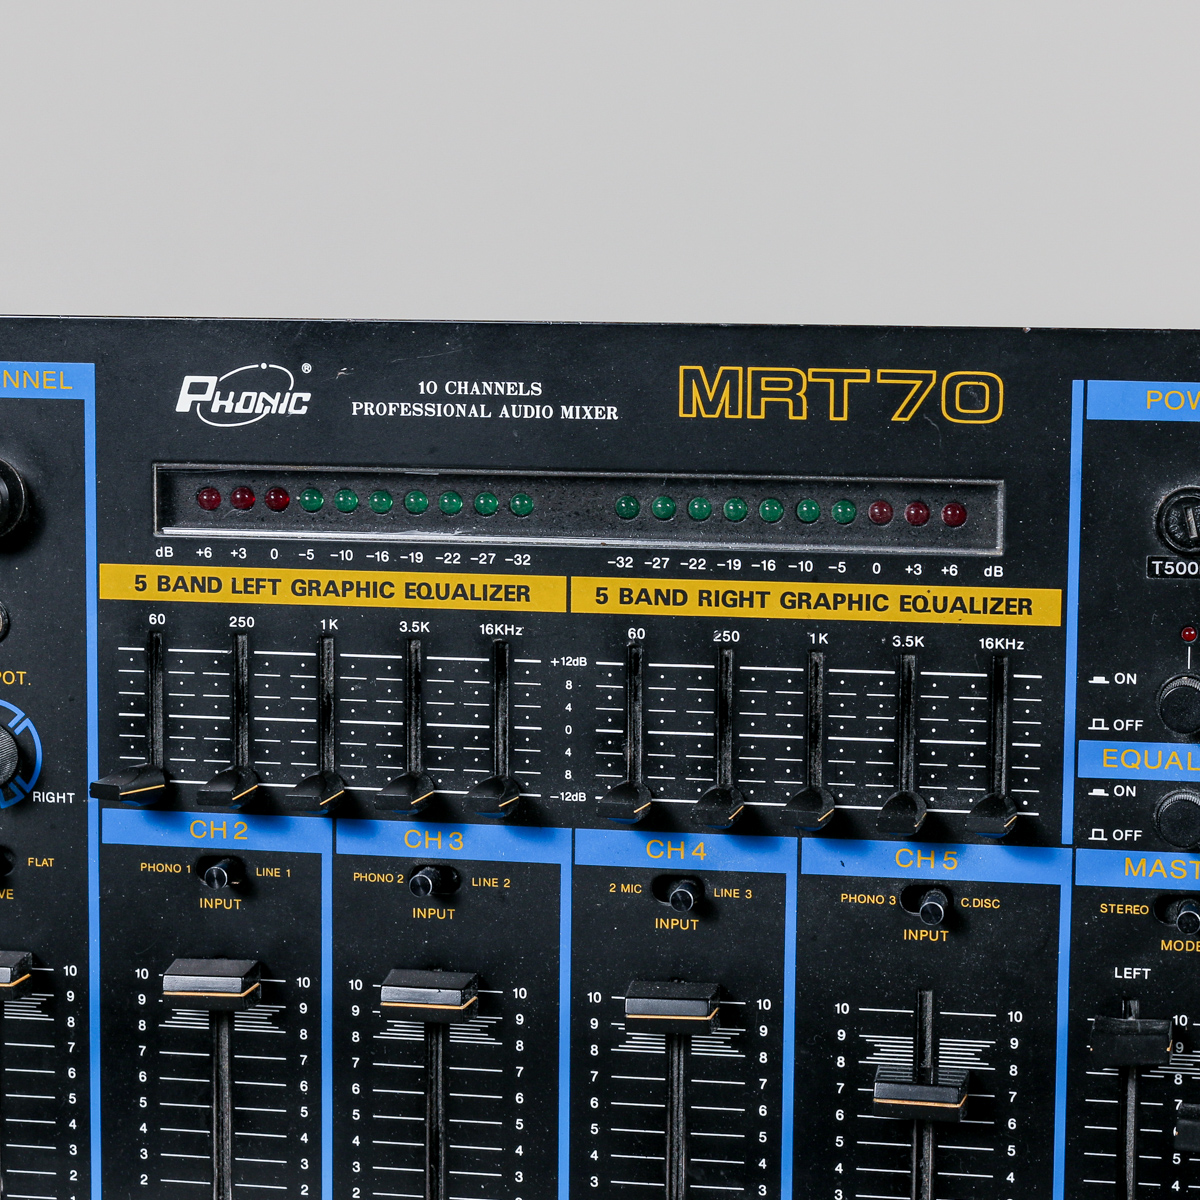Click the -12dB scale marking
This screenshot has width=1200, height=1200.
tap(568, 797)
